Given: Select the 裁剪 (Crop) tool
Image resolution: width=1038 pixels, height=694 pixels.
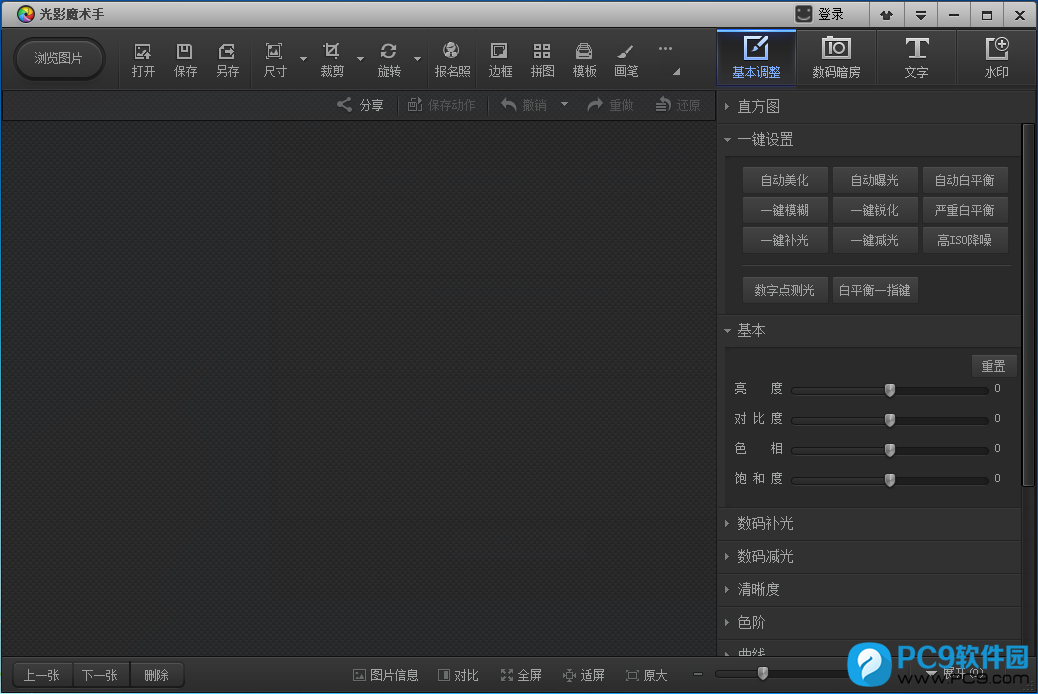Looking at the screenshot, I should [332, 60].
